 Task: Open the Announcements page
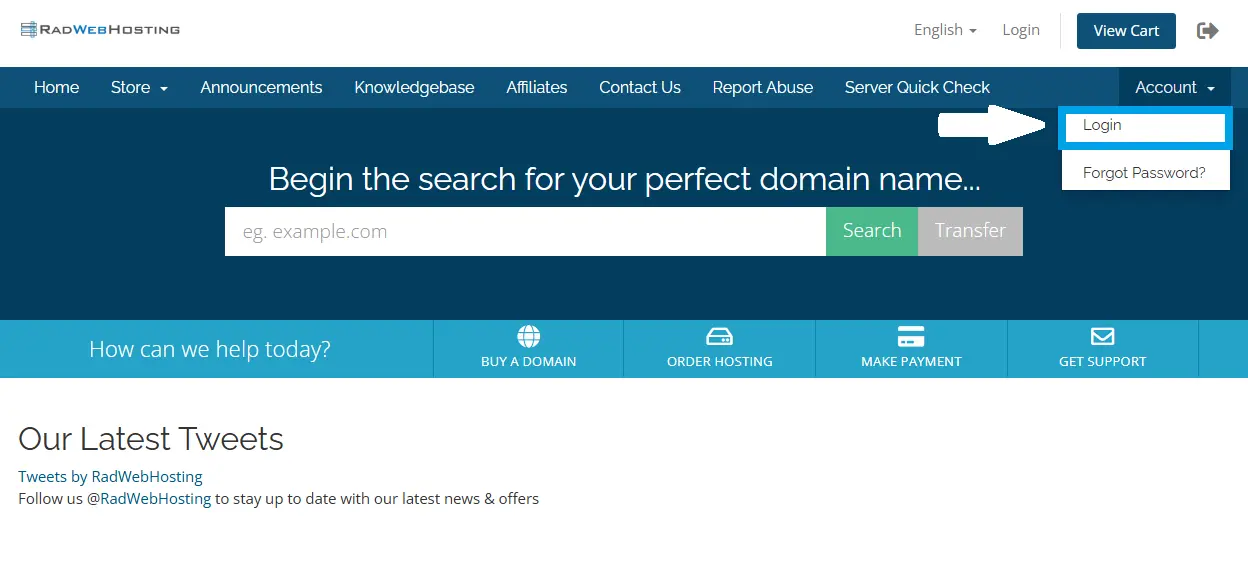261,88
